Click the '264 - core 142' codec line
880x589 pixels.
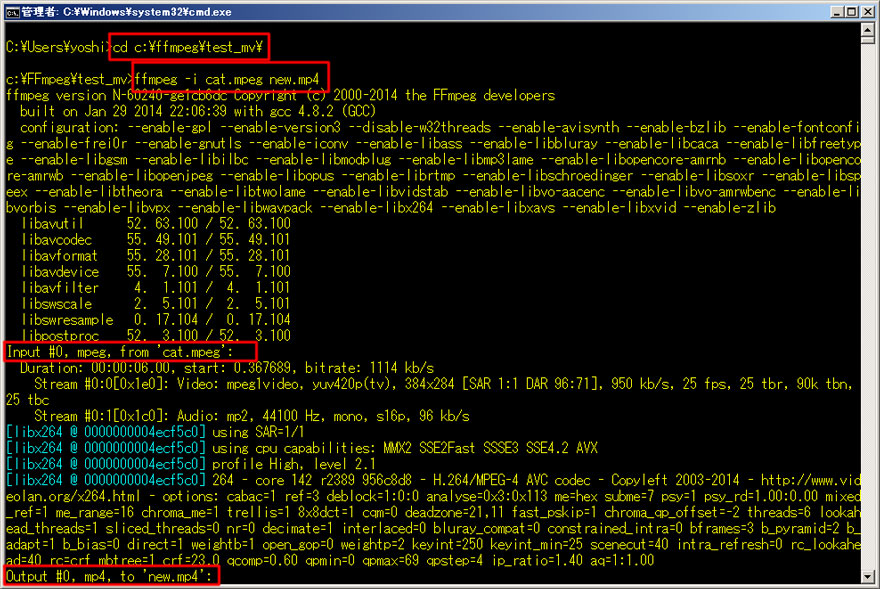pos(433,480)
